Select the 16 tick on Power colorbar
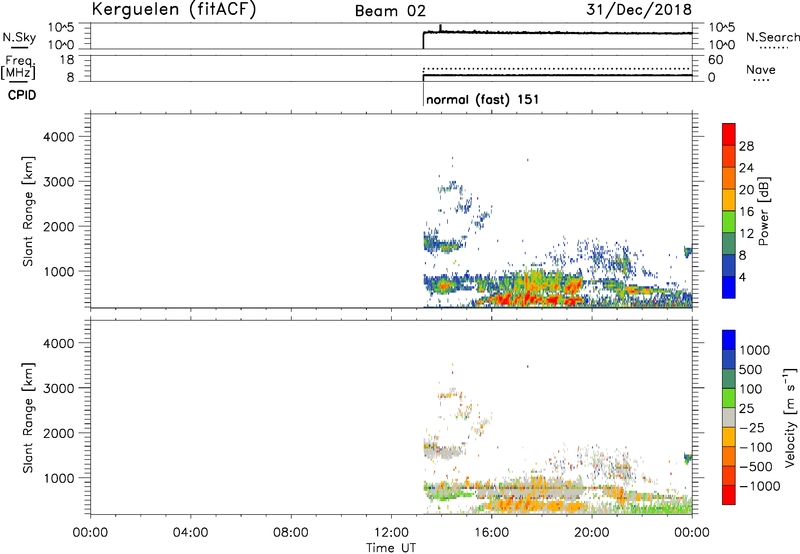800x554 pixels. point(746,212)
